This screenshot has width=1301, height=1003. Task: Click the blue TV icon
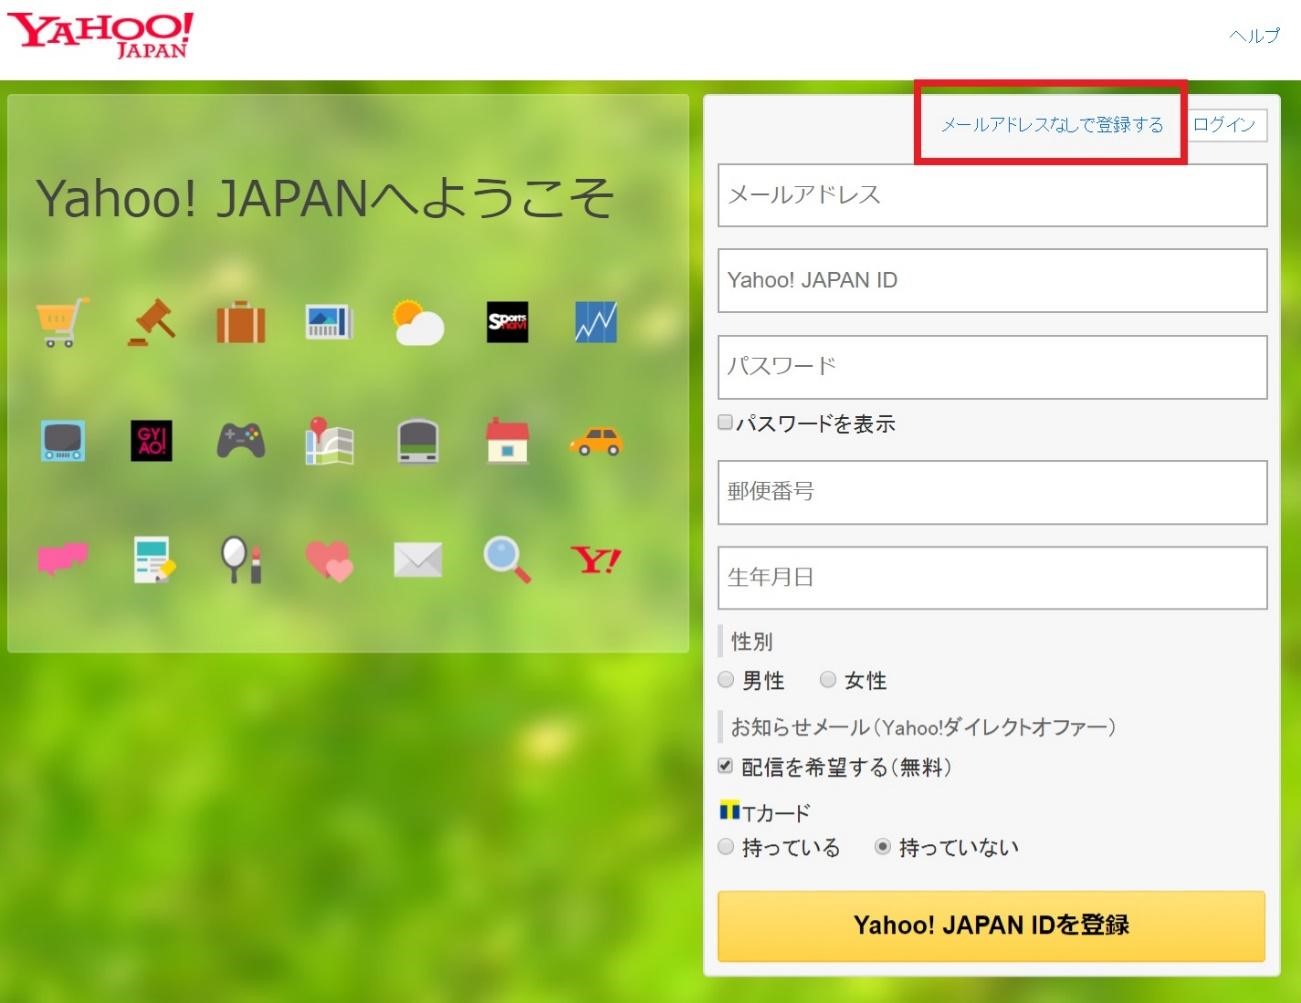(63, 441)
